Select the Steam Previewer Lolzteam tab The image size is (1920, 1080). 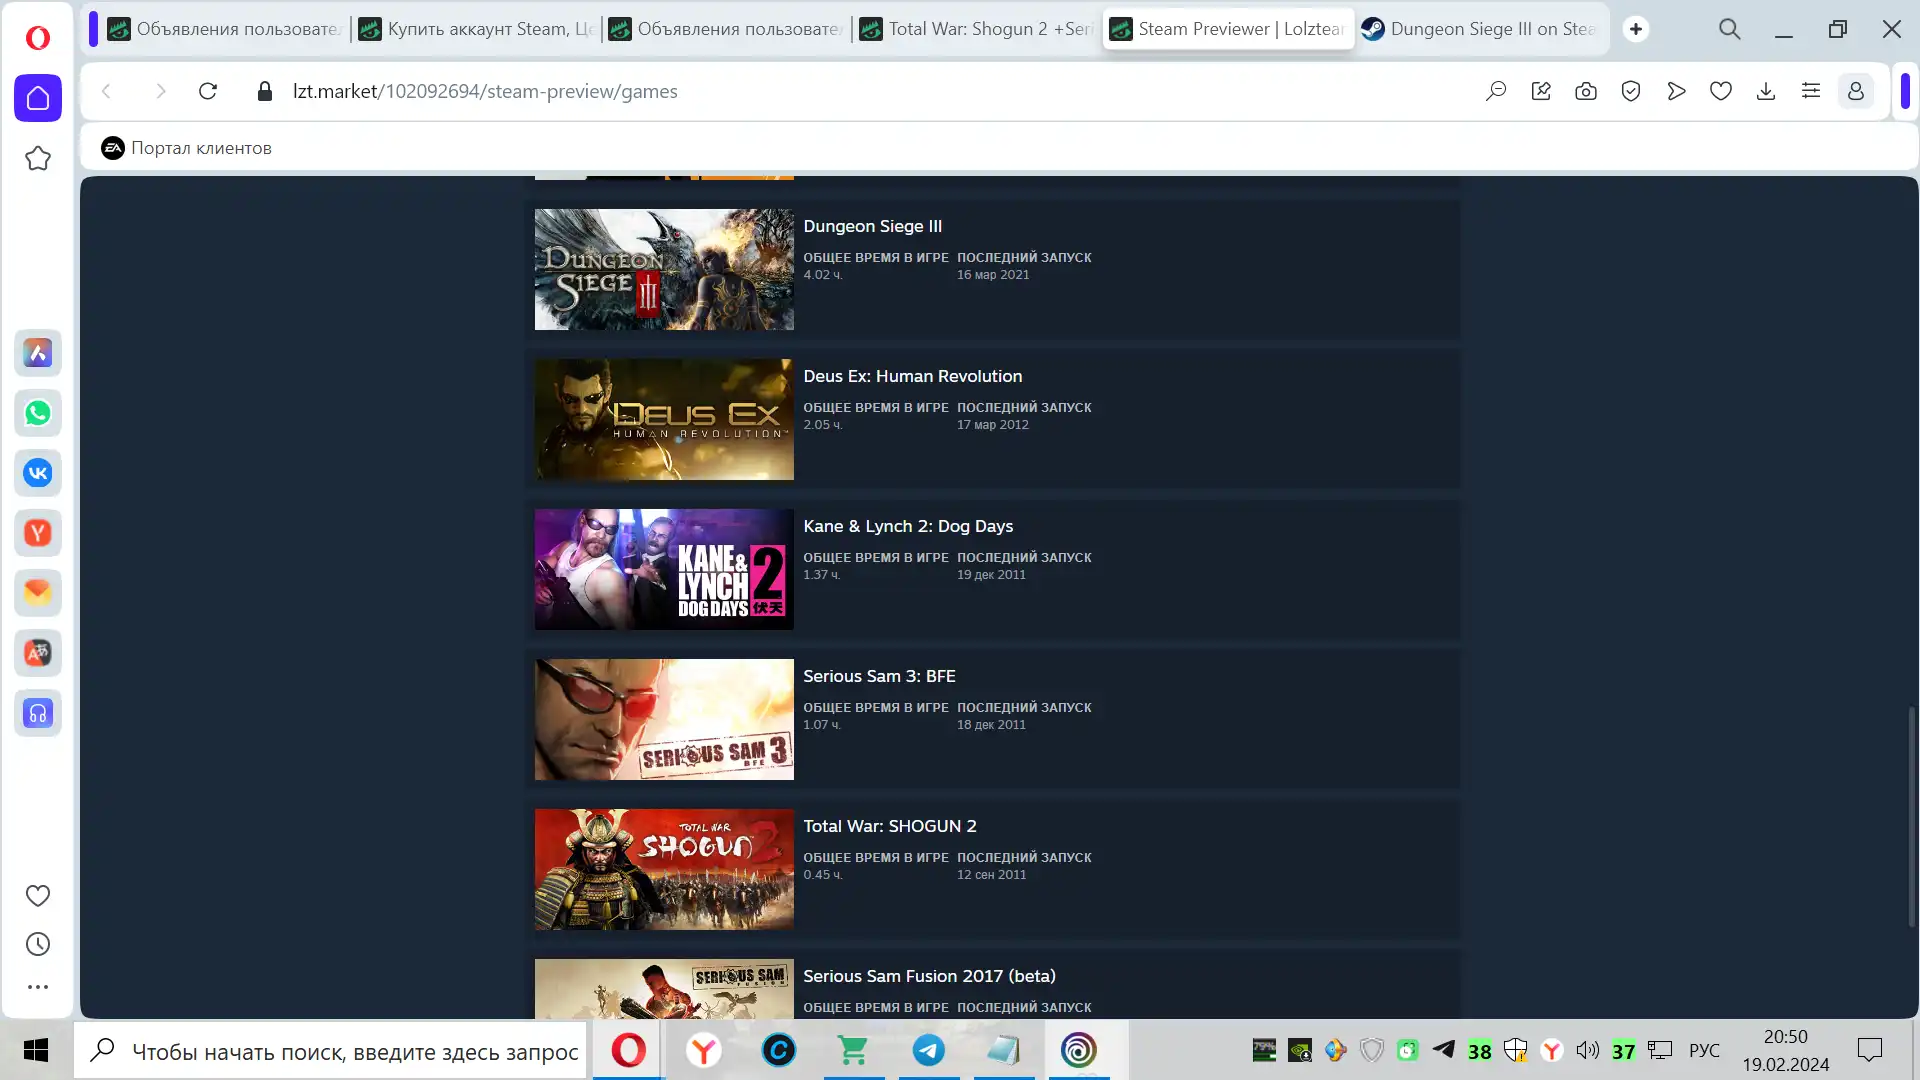coord(1229,29)
